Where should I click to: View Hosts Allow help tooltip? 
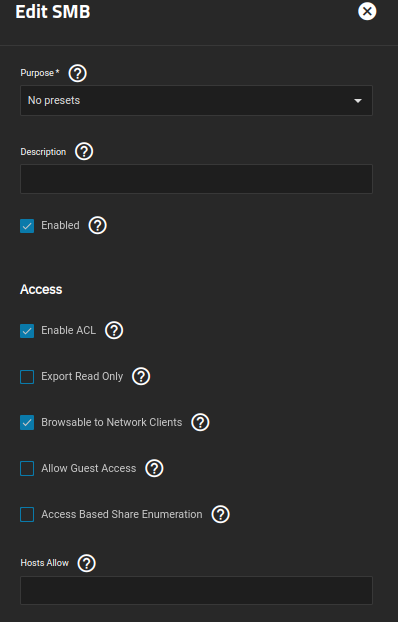point(87,563)
